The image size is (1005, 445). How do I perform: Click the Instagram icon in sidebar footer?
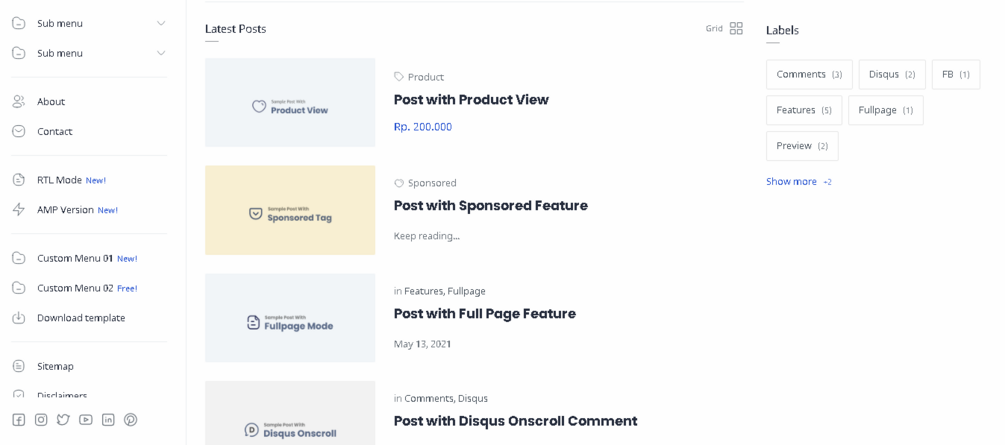tap(41, 420)
